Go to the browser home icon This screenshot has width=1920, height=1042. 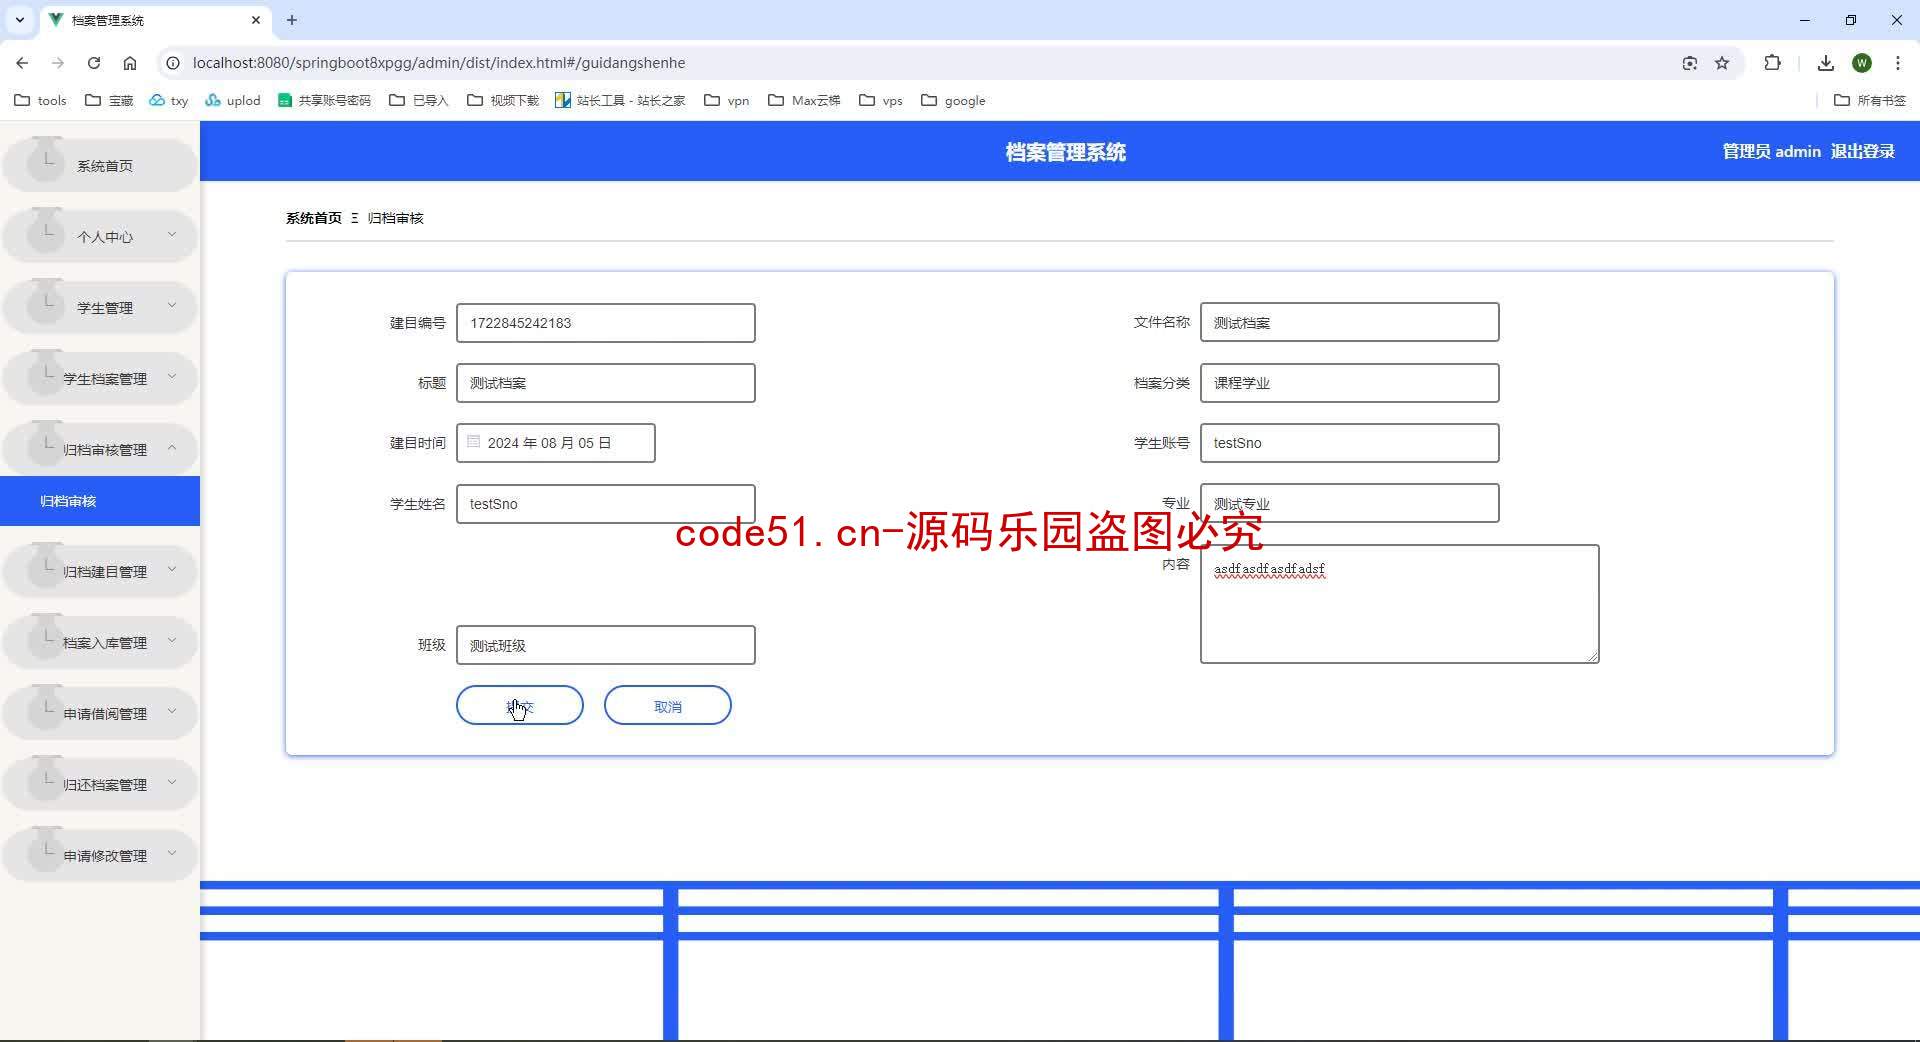[x=130, y=63]
